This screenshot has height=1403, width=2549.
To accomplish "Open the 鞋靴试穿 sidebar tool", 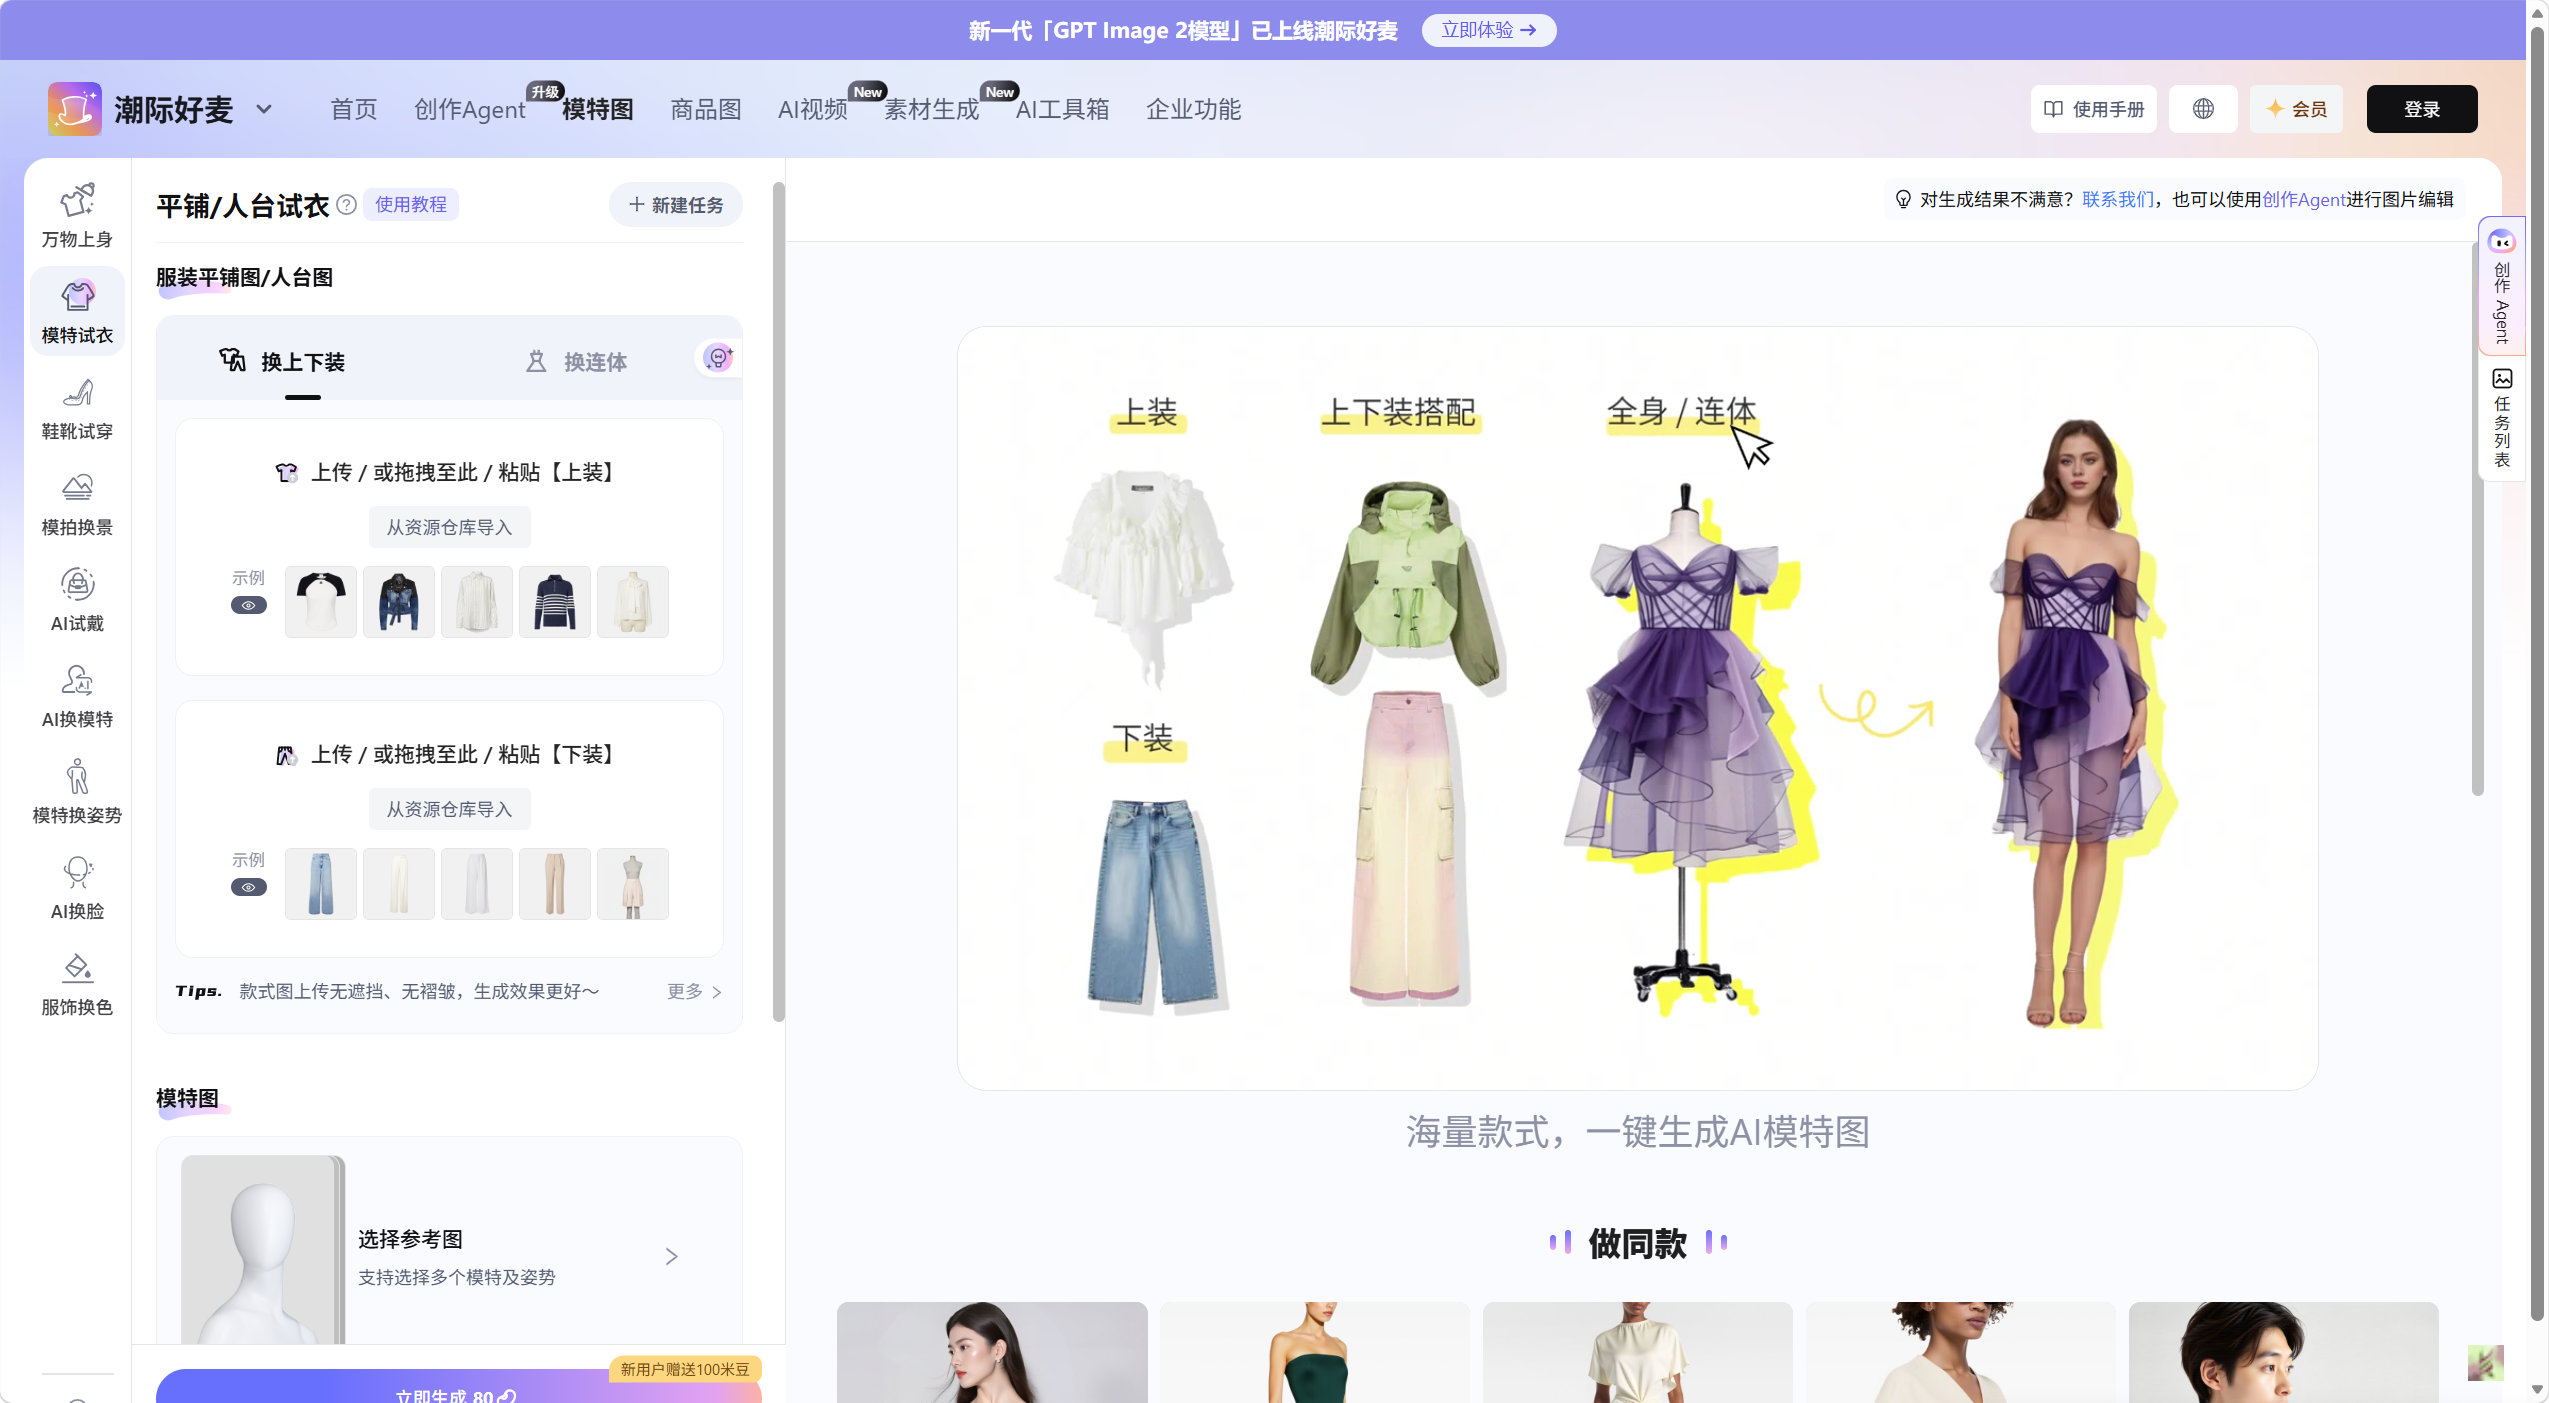I will (x=77, y=408).
